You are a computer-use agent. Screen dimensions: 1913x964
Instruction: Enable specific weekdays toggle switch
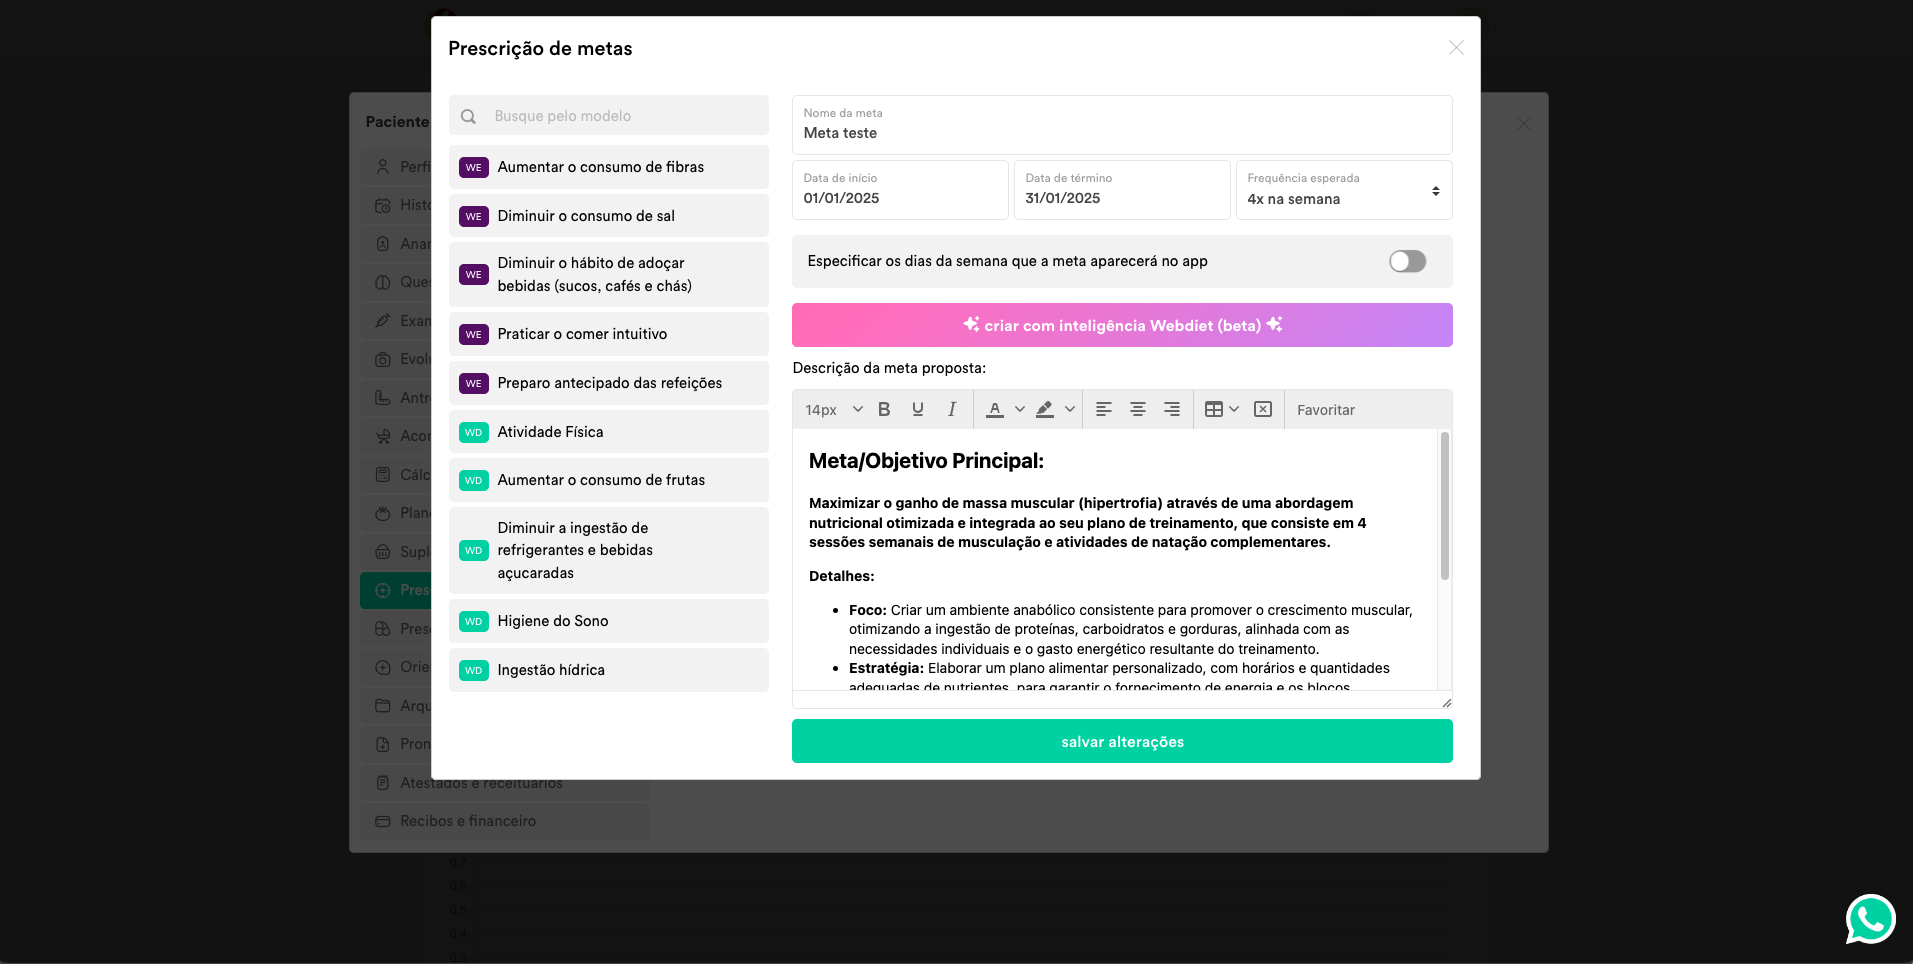coord(1407,261)
